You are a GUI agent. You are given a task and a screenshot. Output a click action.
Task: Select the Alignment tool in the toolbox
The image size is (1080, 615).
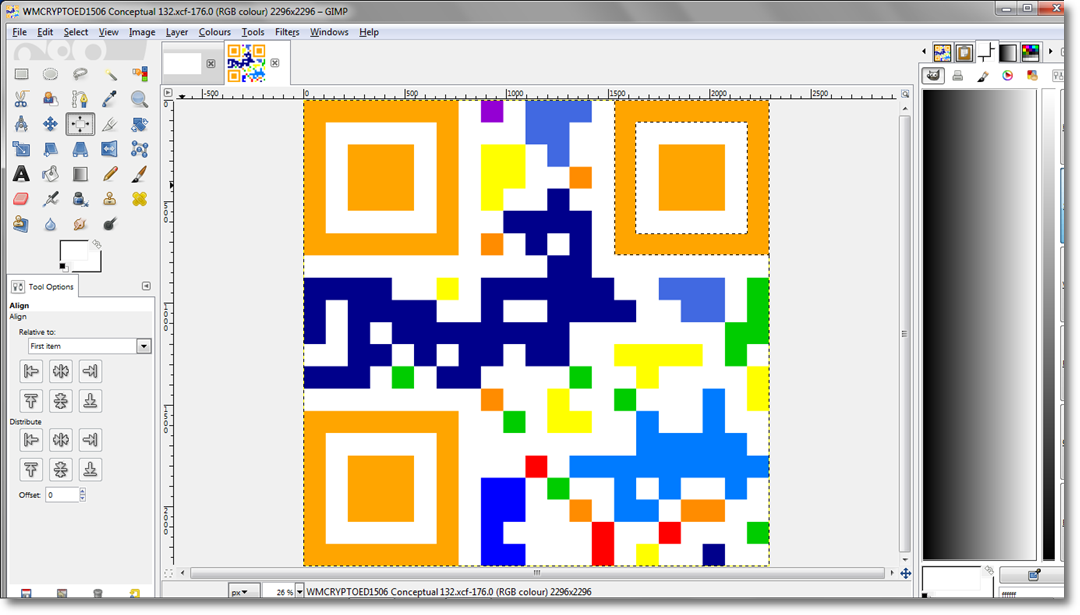[x=80, y=124]
